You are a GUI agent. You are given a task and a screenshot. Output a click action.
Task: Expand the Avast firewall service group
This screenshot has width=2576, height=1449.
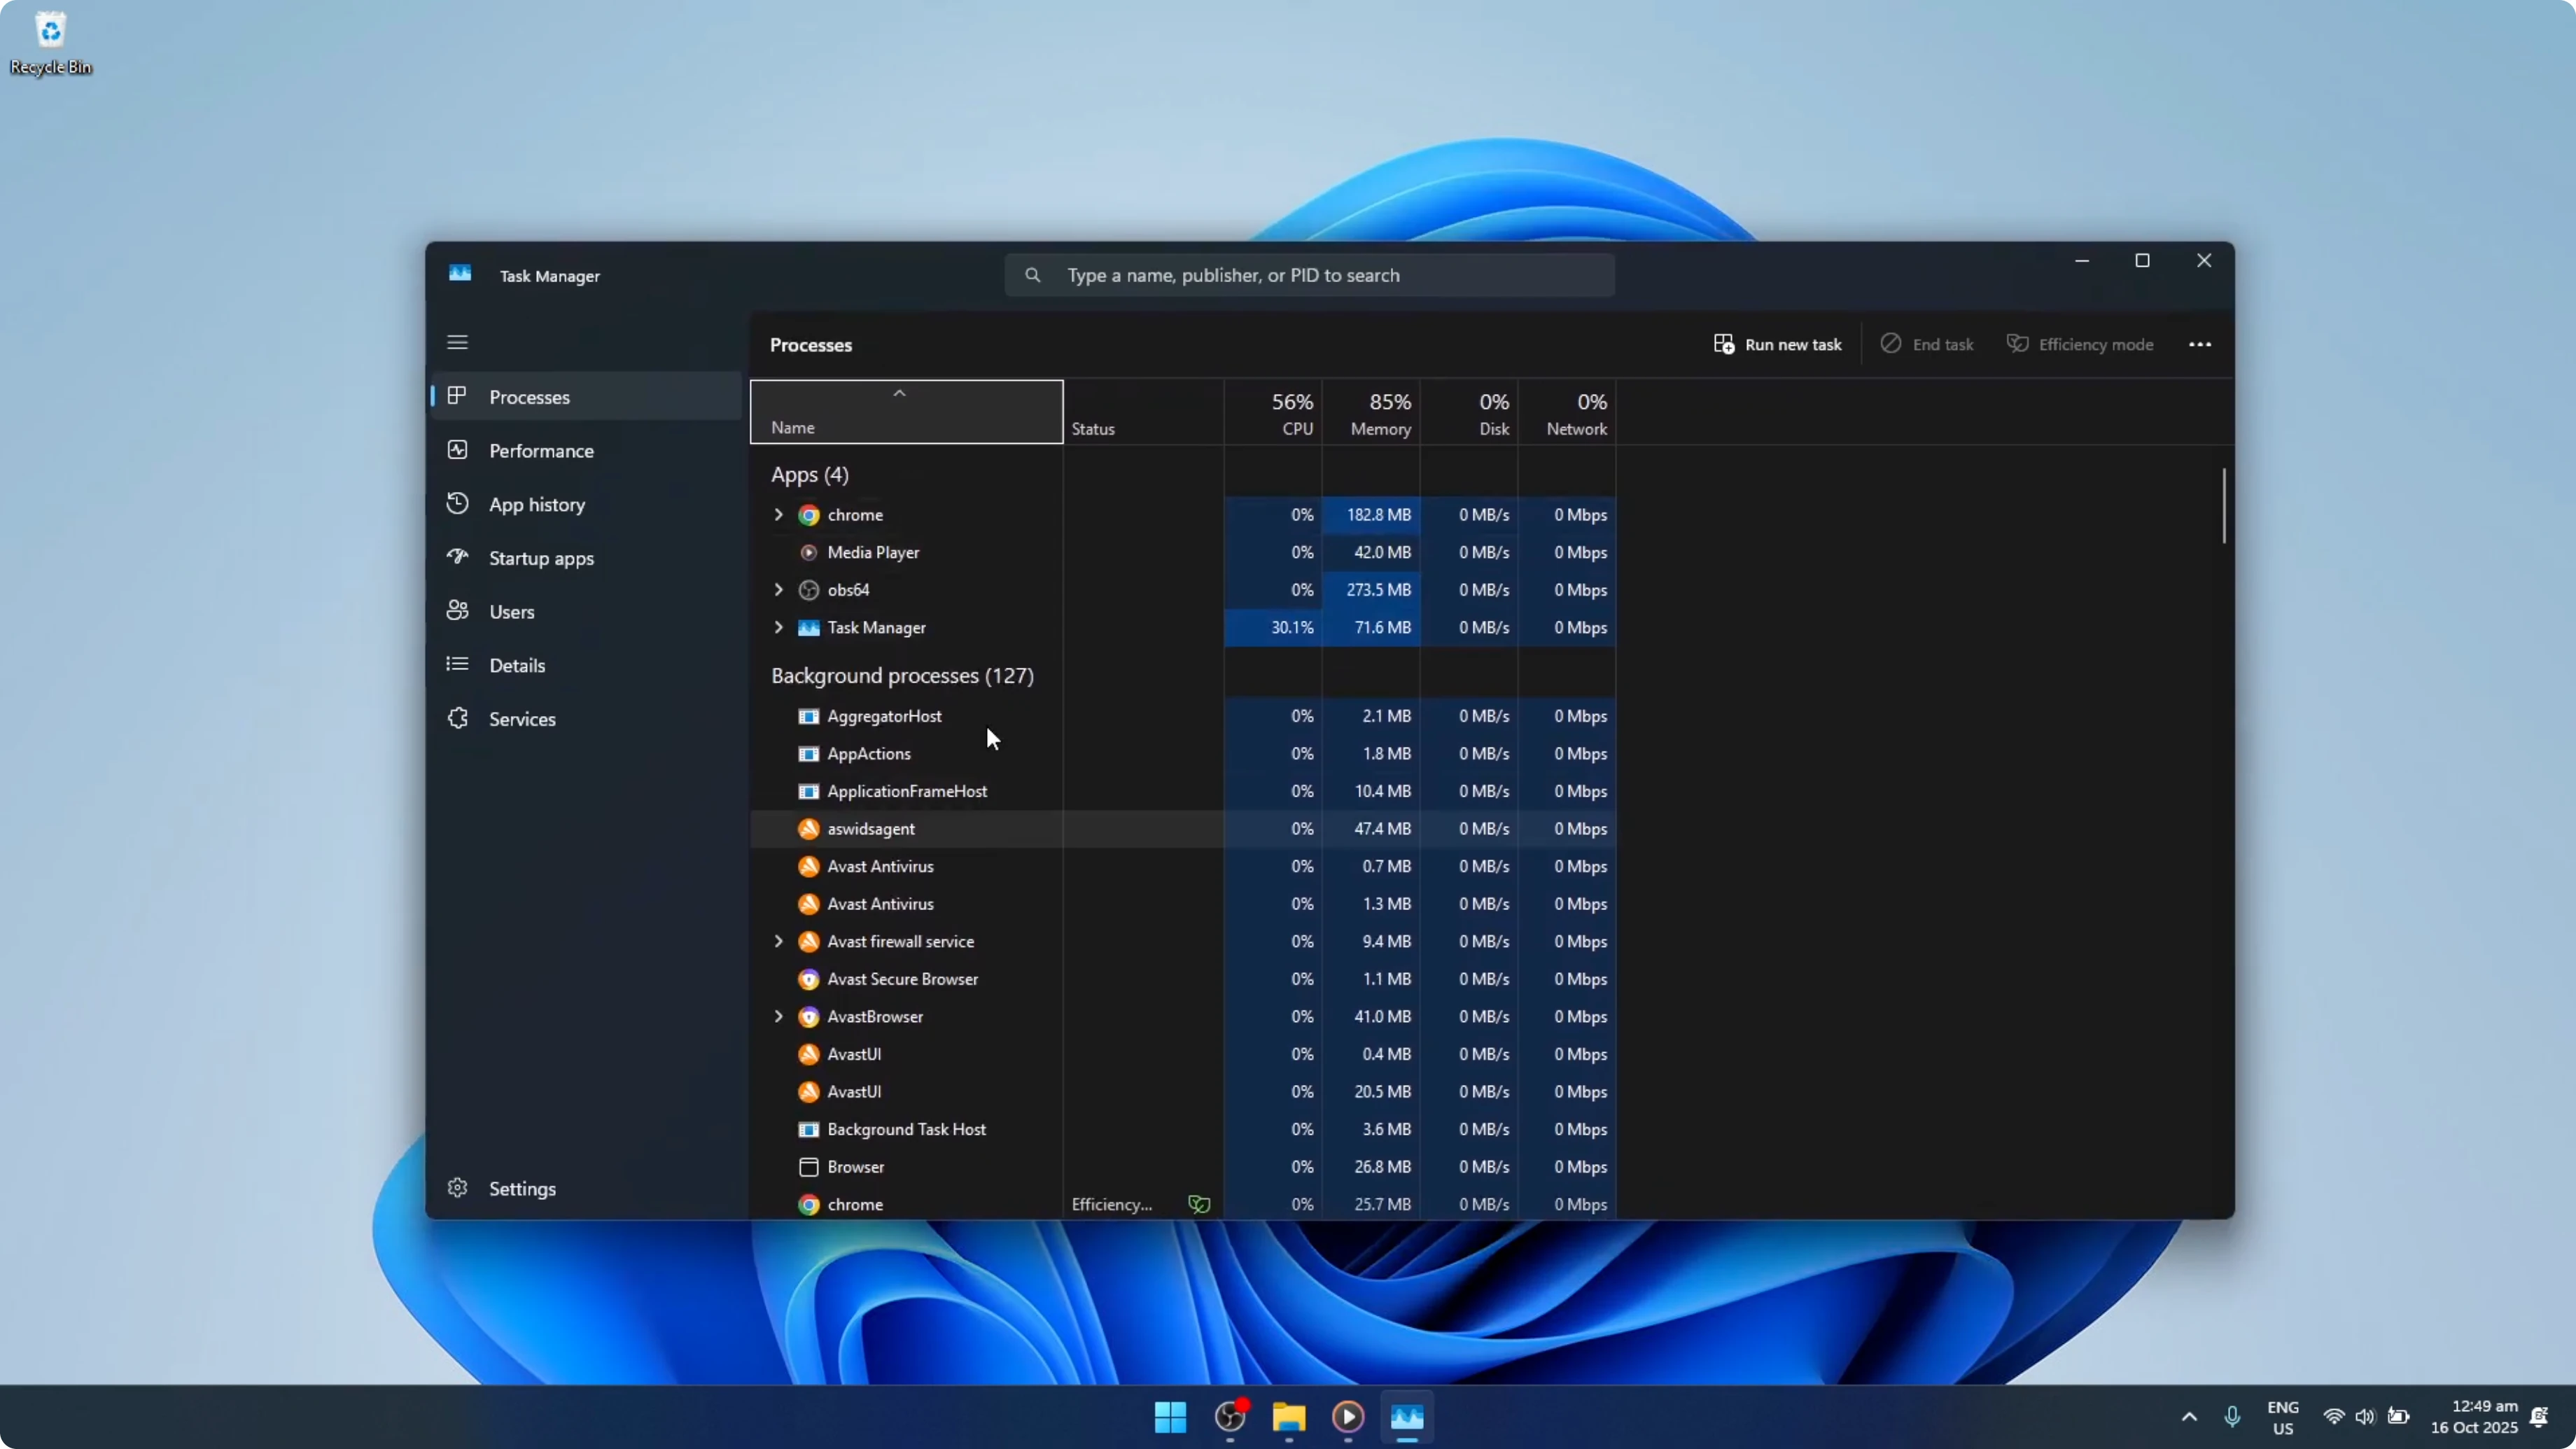pyautogui.click(x=778, y=942)
